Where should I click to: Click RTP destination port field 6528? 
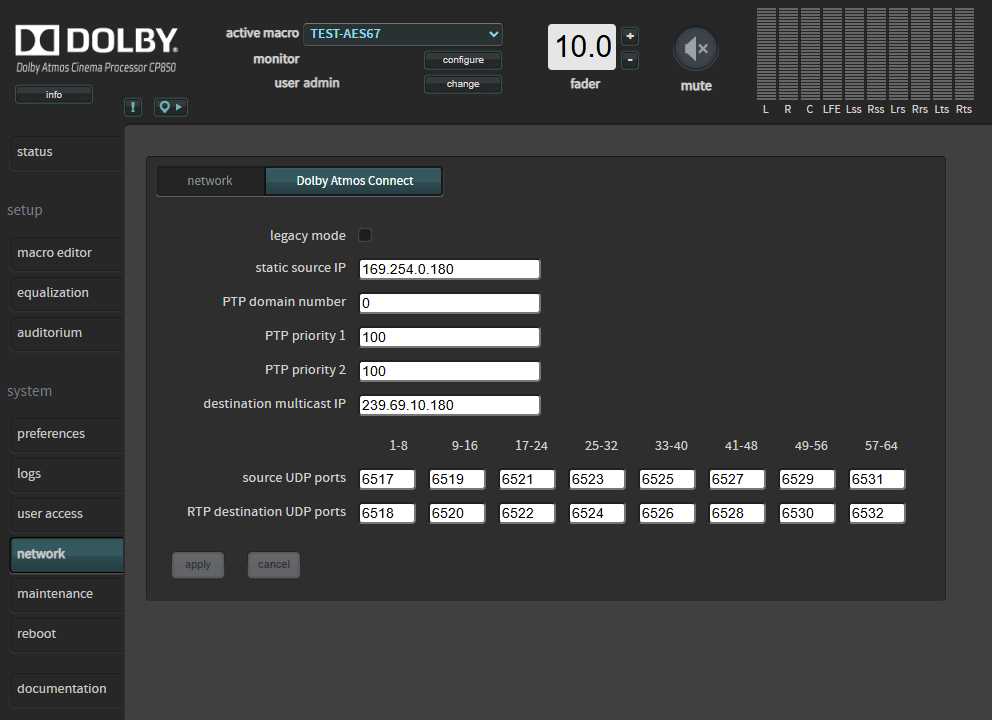point(737,513)
